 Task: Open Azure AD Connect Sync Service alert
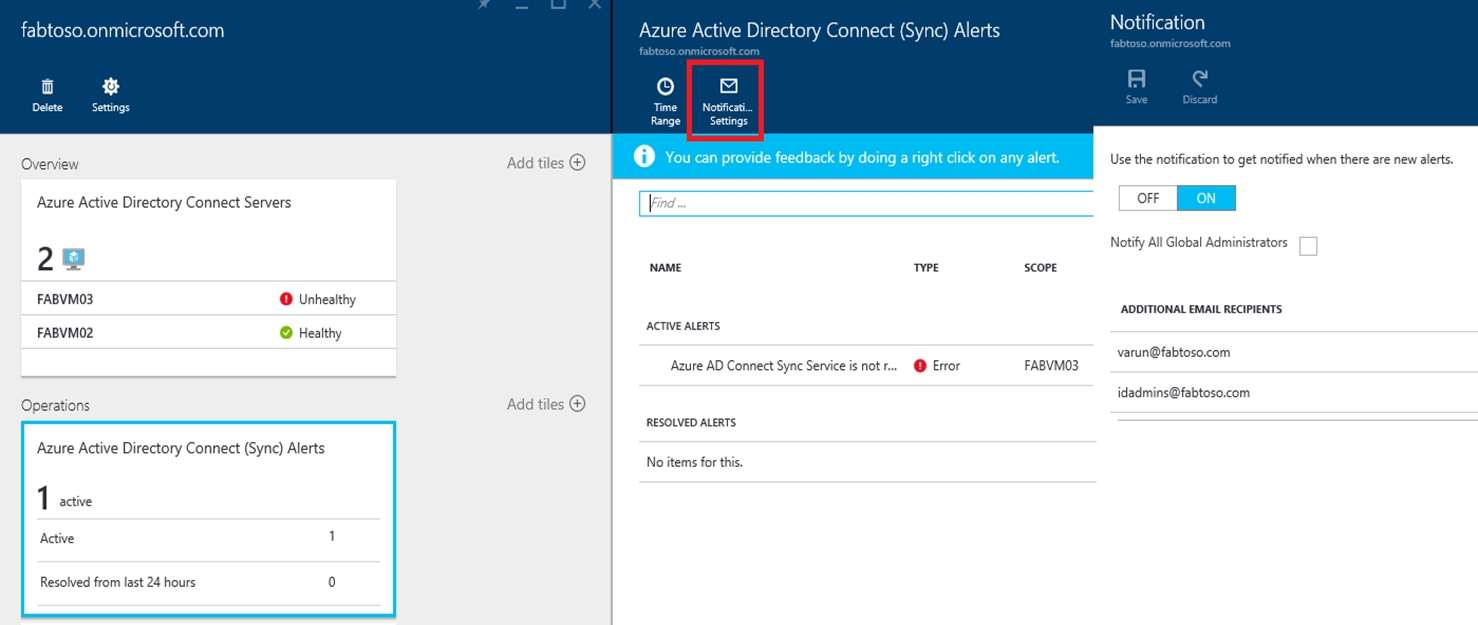click(x=783, y=366)
